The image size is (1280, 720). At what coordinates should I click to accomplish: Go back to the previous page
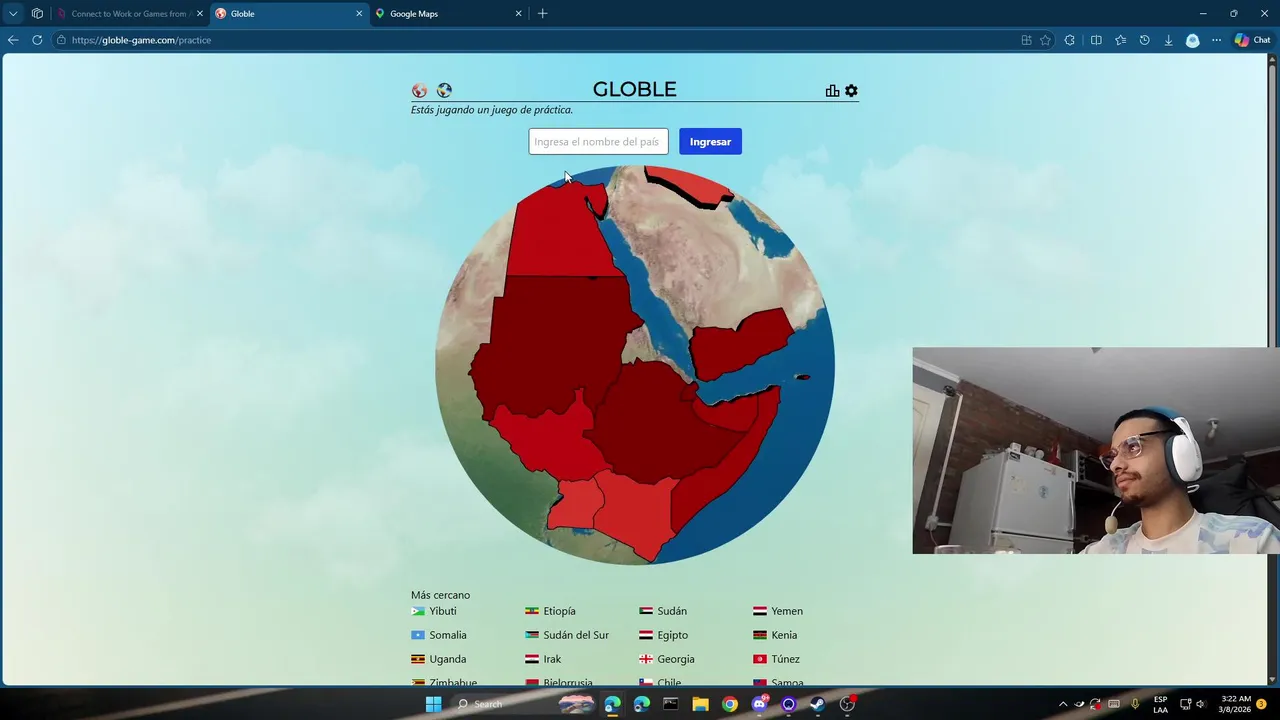[x=13, y=40]
